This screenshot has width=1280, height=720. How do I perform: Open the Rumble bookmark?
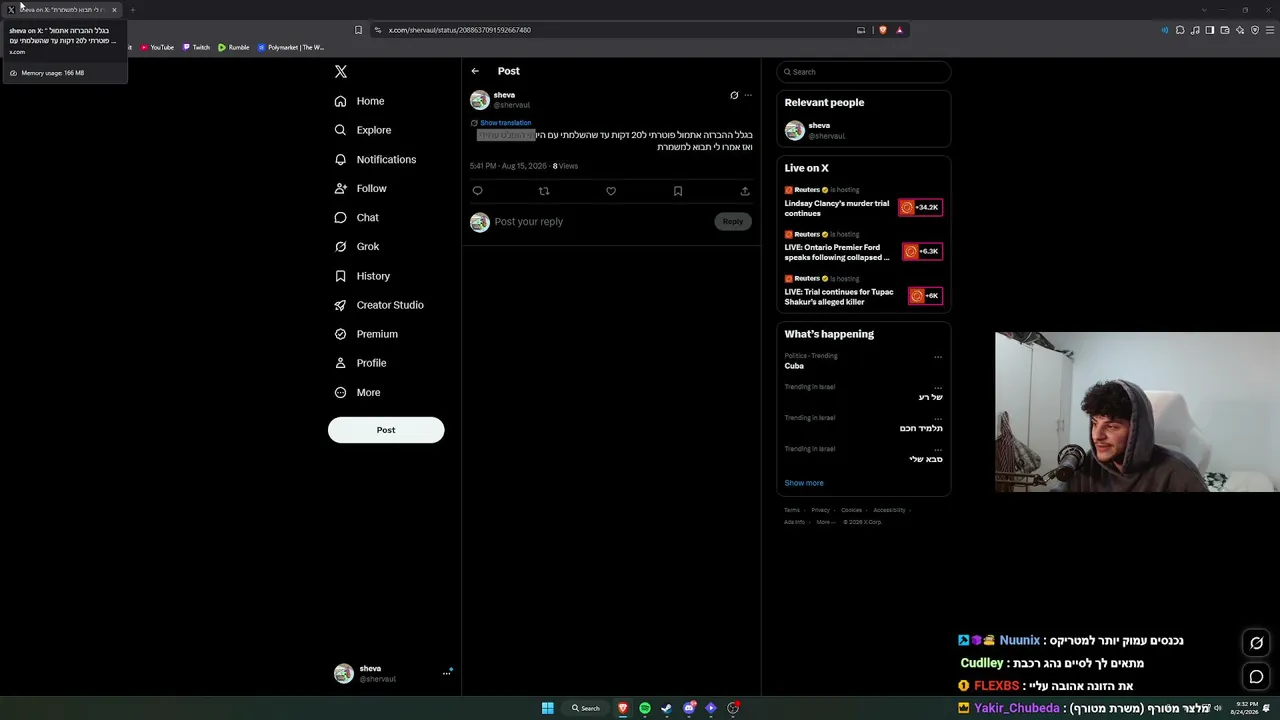click(234, 47)
